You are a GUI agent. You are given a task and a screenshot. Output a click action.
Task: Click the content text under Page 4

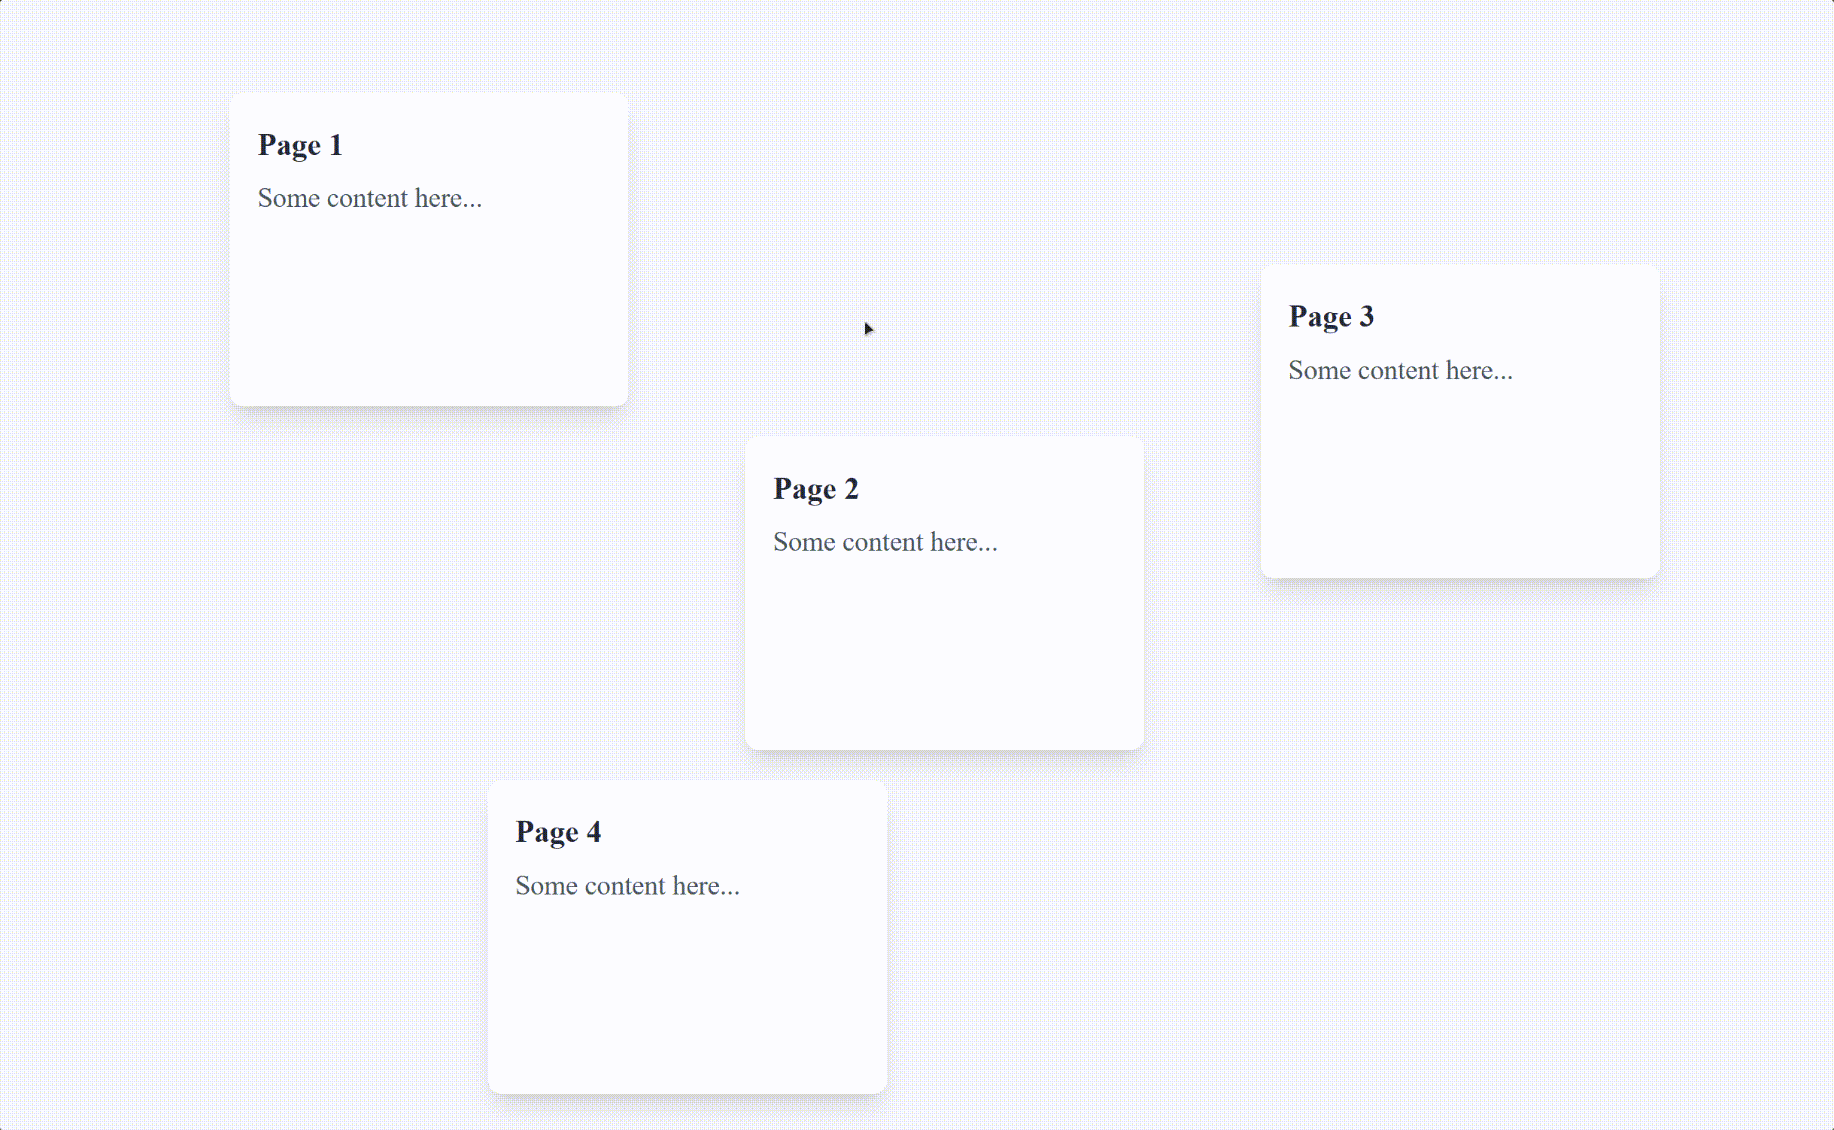point(627,886)
